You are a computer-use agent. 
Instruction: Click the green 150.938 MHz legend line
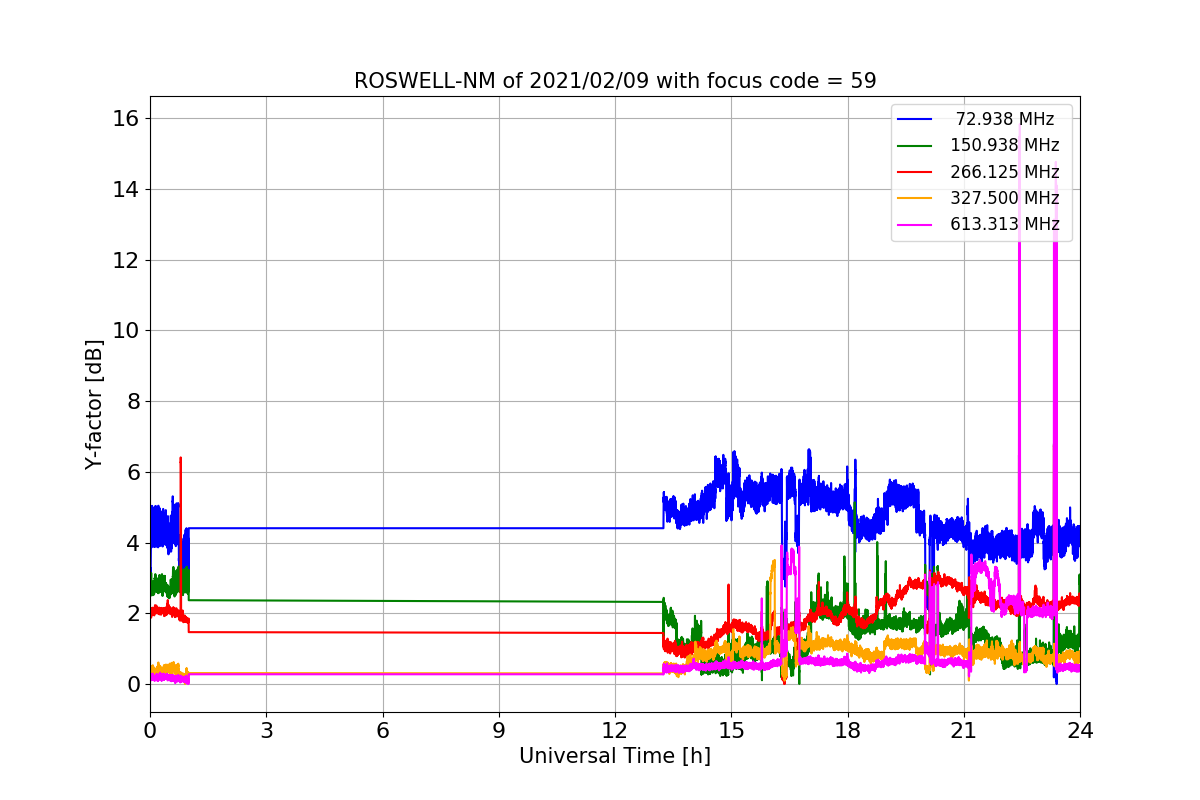[915, 145]
